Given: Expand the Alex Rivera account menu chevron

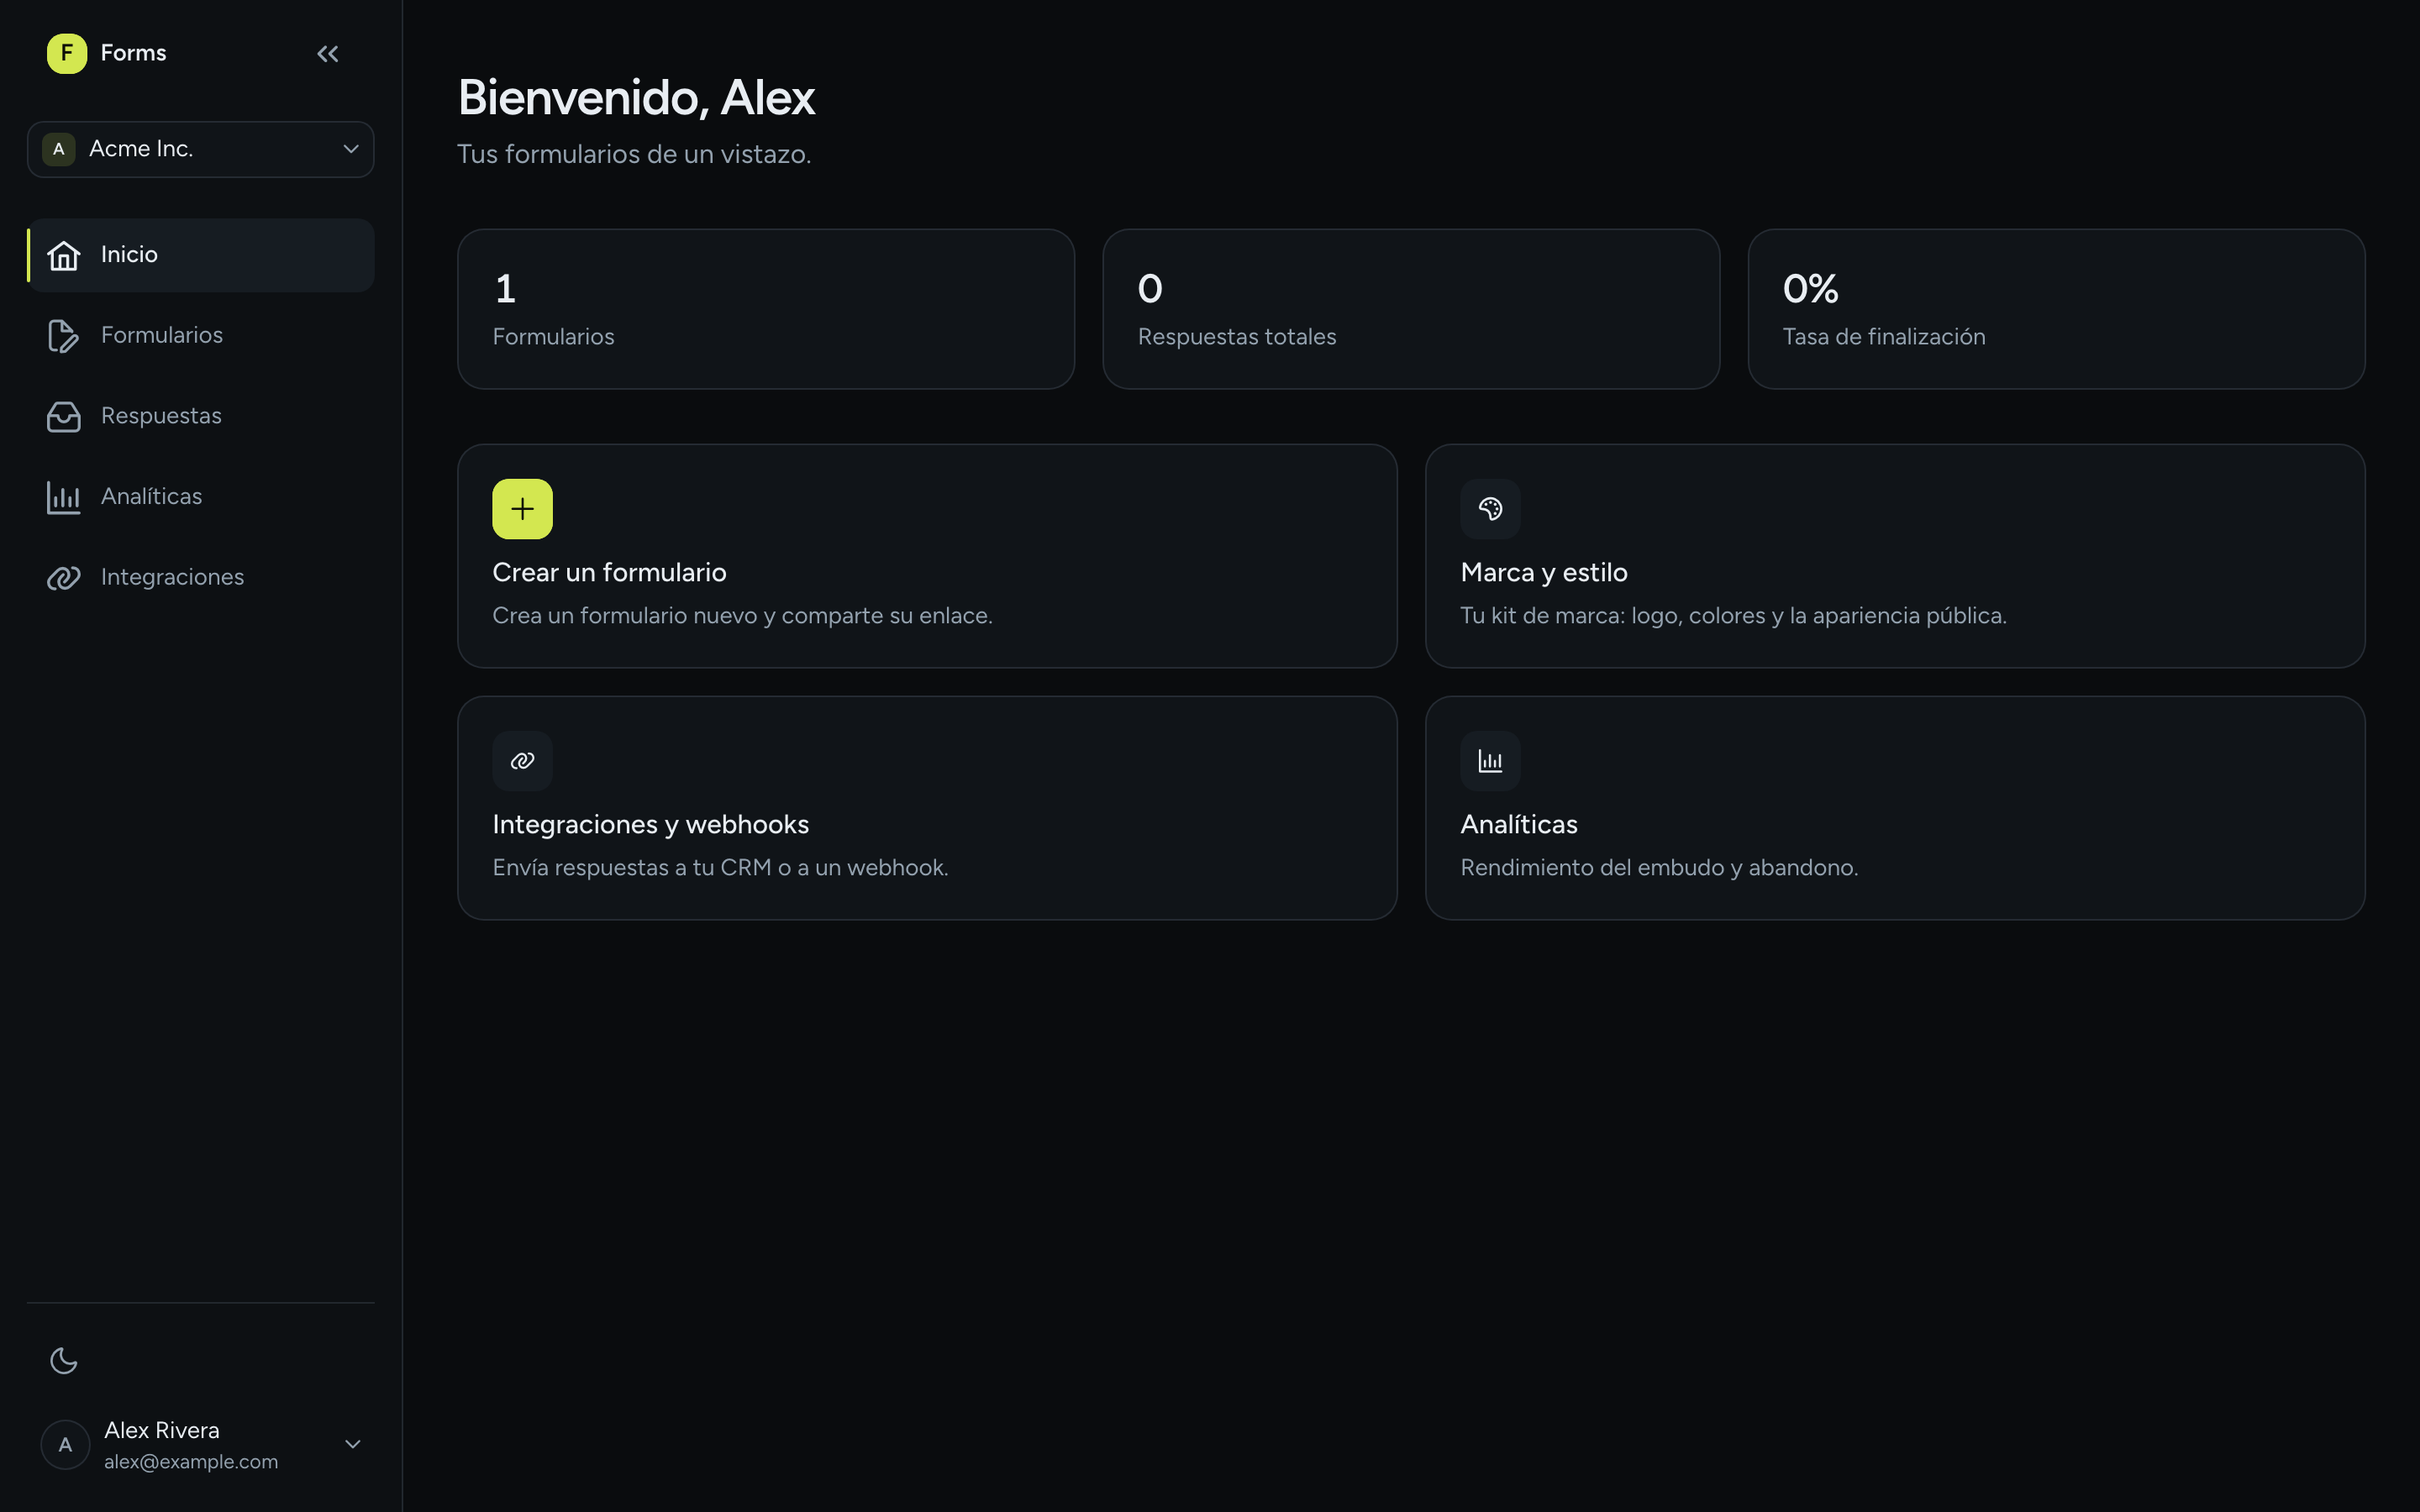Looking at the screenshot, I should [352, 1444].
